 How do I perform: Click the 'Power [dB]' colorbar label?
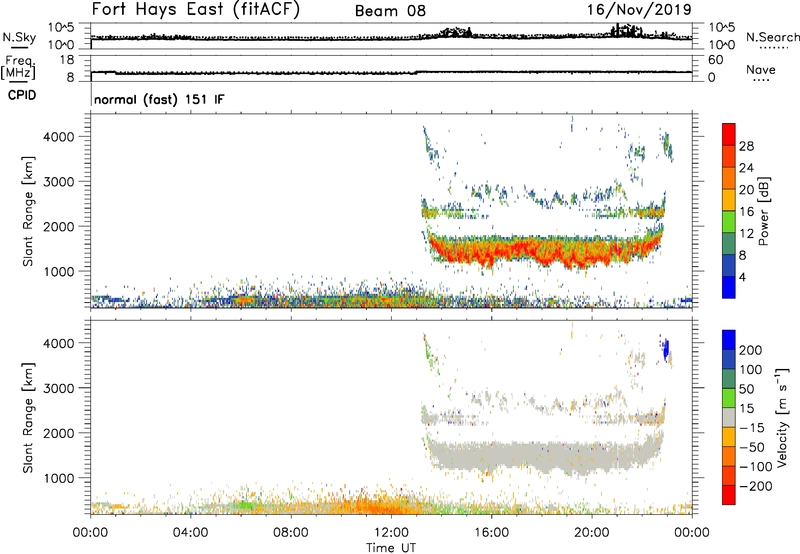[x=763, y=211]
